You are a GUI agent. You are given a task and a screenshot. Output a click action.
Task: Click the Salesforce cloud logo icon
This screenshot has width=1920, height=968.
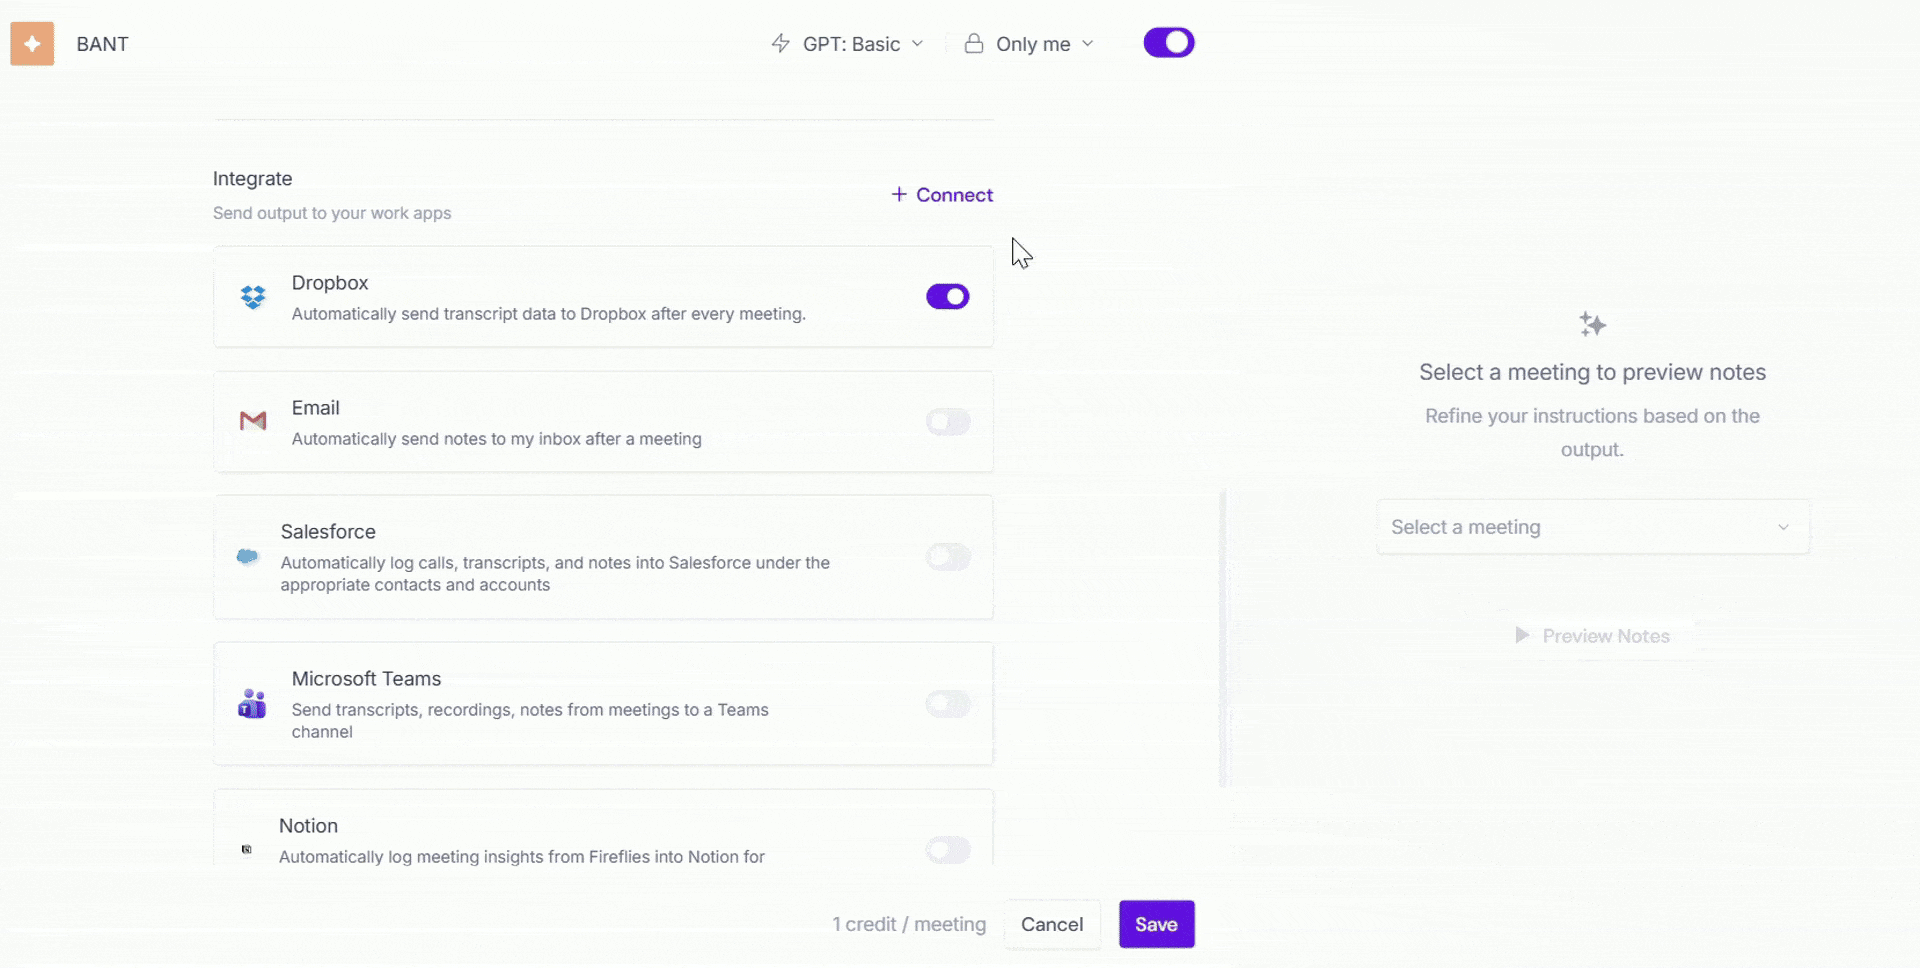(x=247, y=556)
